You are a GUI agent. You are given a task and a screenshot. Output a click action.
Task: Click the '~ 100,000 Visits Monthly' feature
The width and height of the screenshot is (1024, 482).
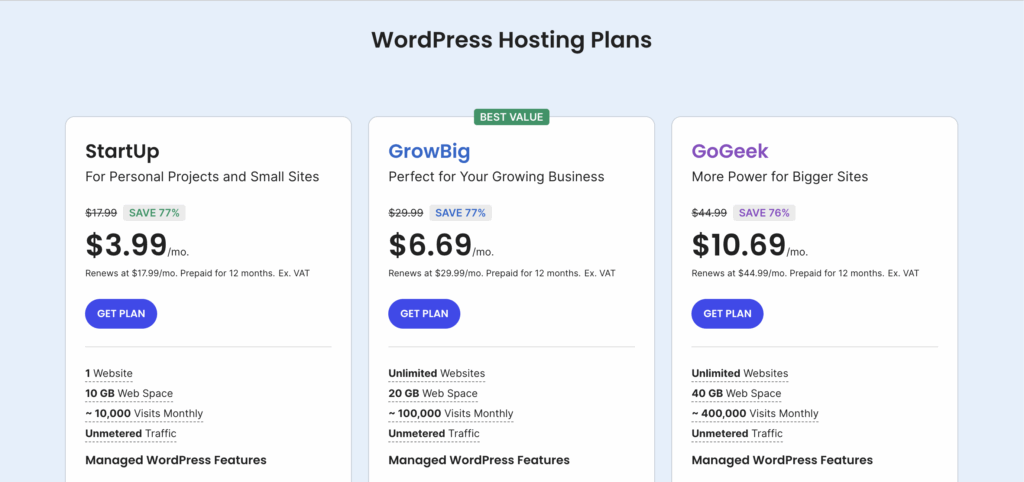click(x=450, y=413)
